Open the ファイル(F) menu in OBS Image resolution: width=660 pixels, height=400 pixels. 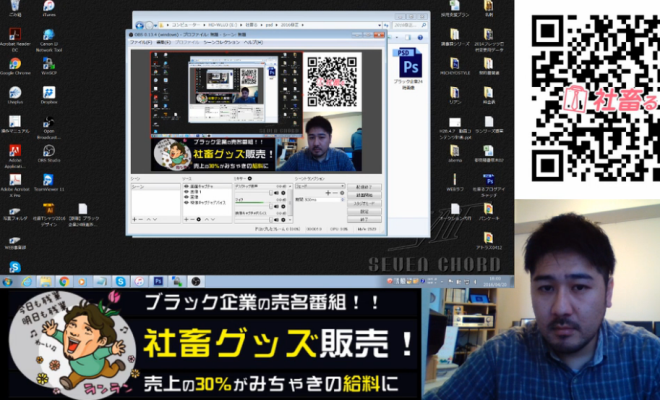141,43
